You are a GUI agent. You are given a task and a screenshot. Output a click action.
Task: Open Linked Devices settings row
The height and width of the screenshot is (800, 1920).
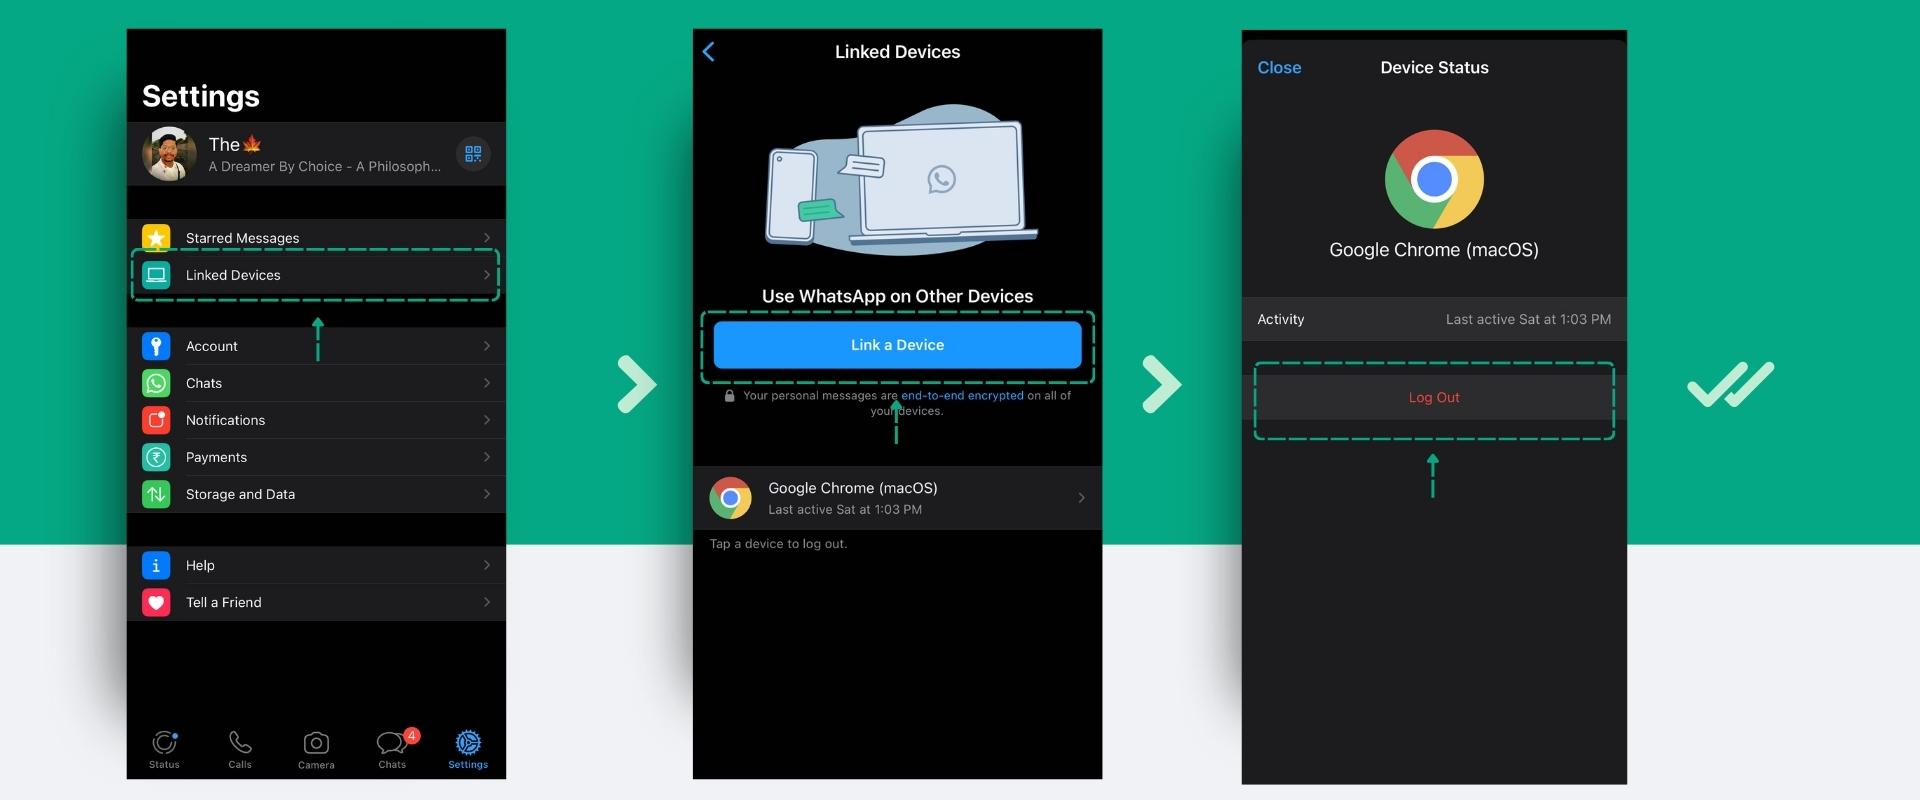pos(316,275)
